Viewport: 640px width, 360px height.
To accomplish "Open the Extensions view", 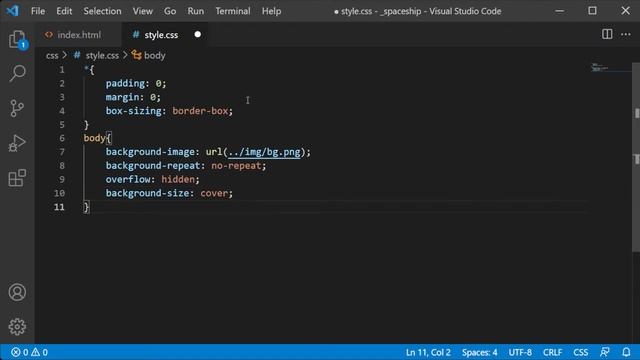I will click(x=17, y=178).
